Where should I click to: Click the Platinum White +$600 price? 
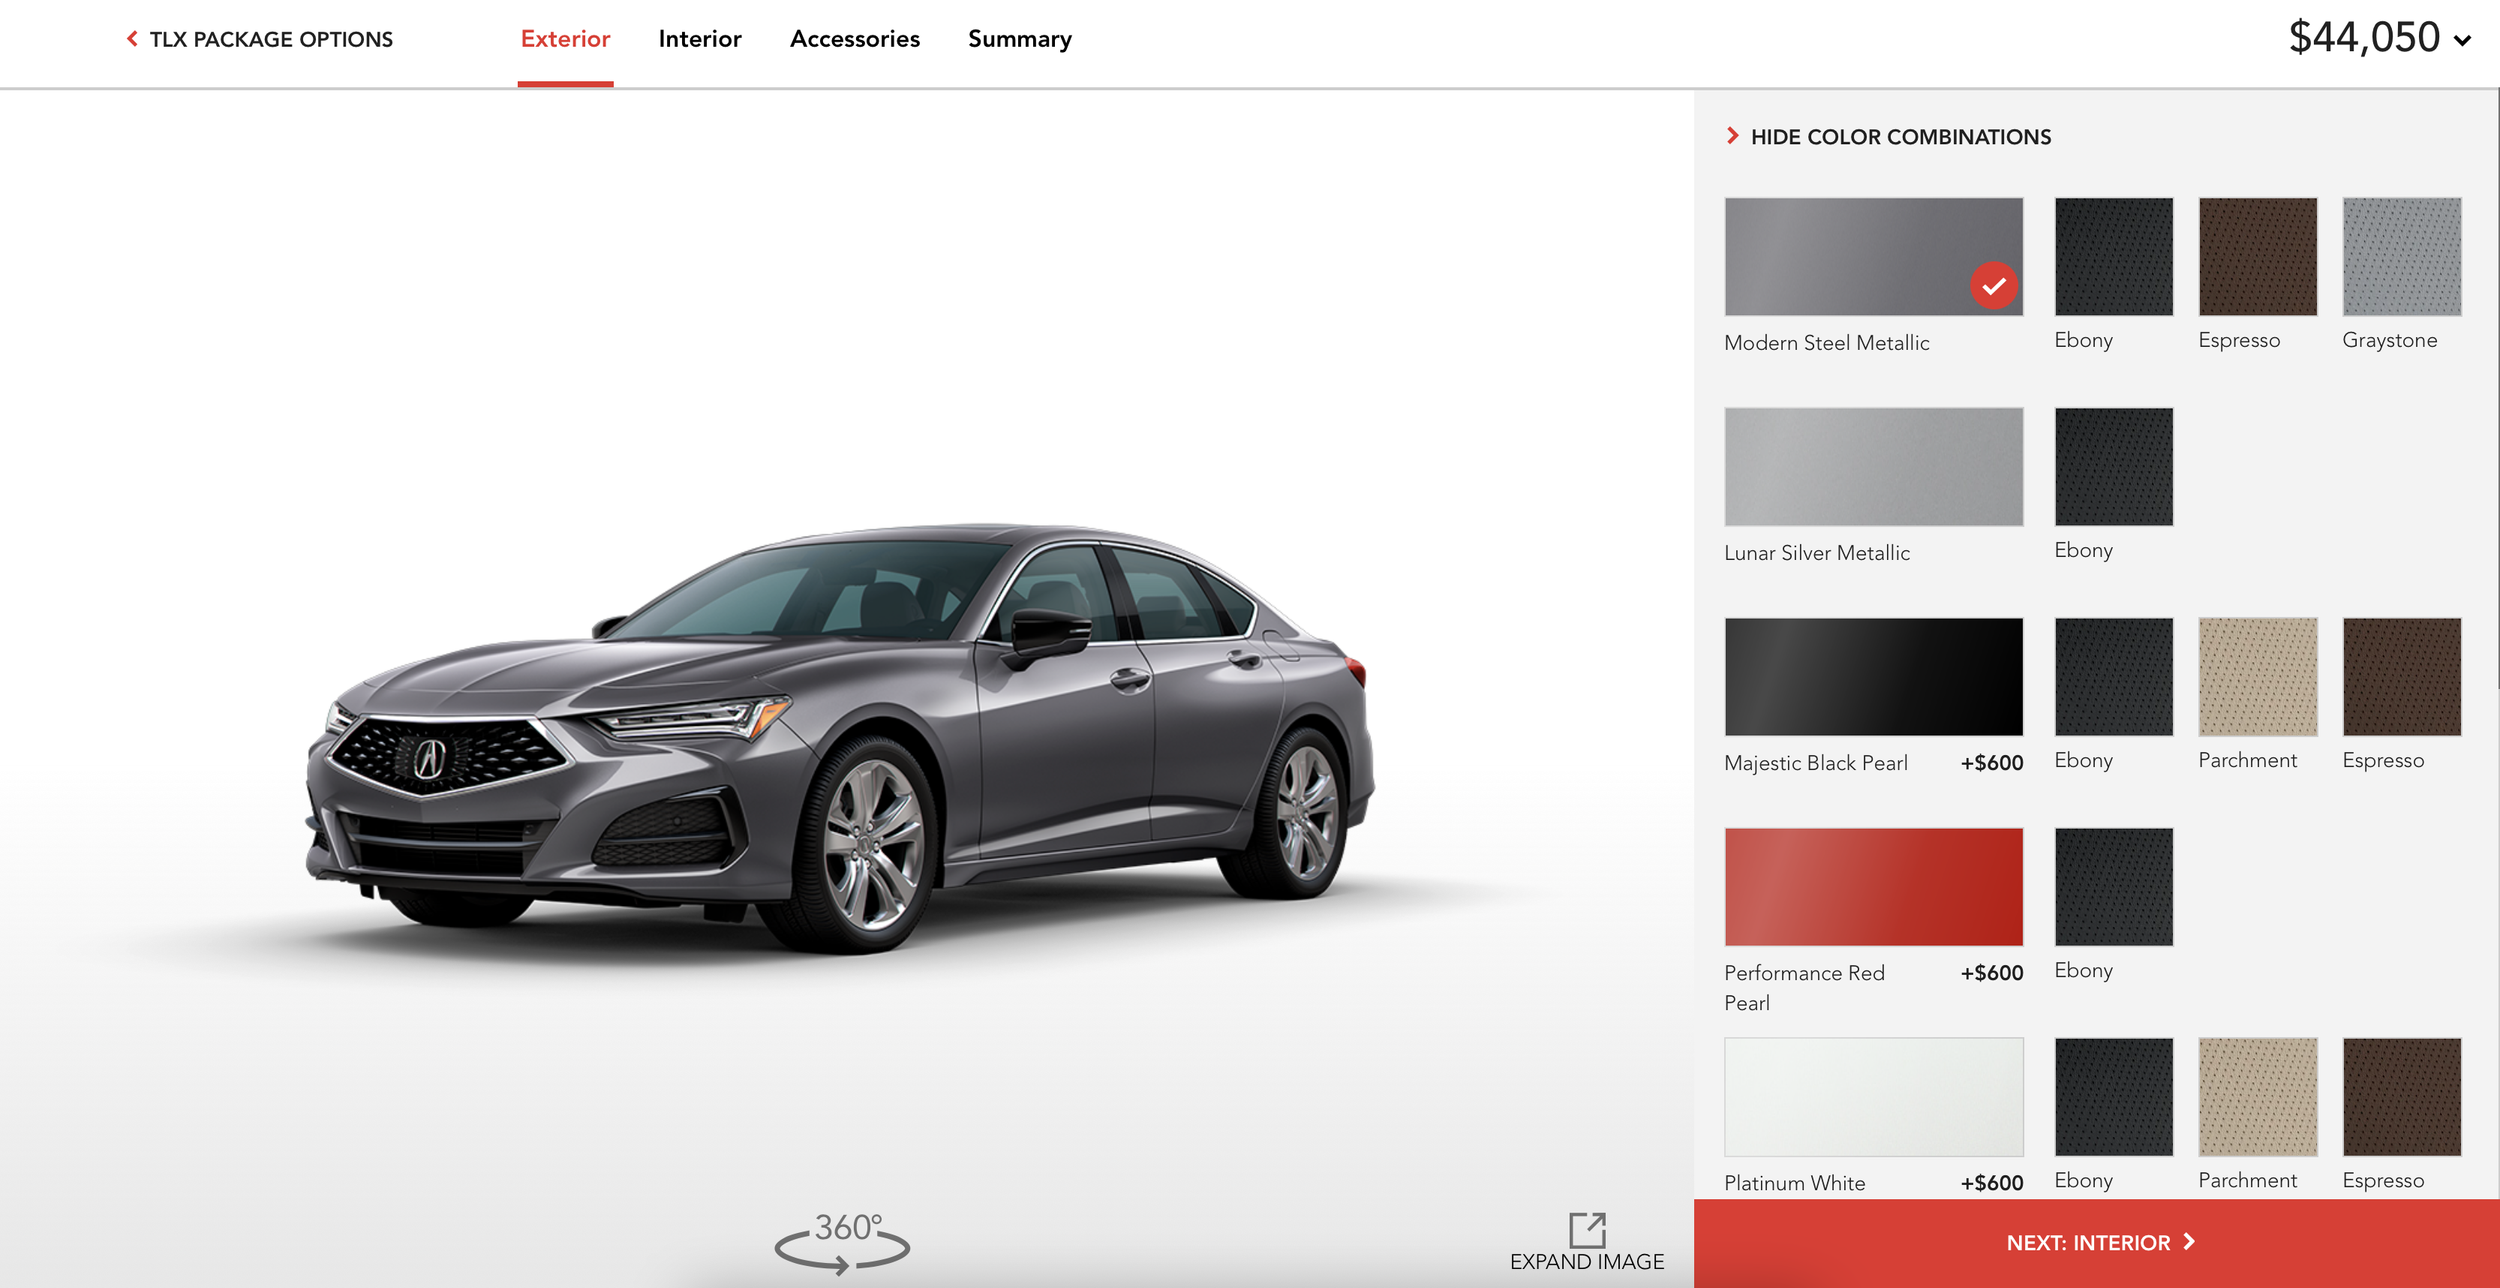[x=1992, y=1183]
